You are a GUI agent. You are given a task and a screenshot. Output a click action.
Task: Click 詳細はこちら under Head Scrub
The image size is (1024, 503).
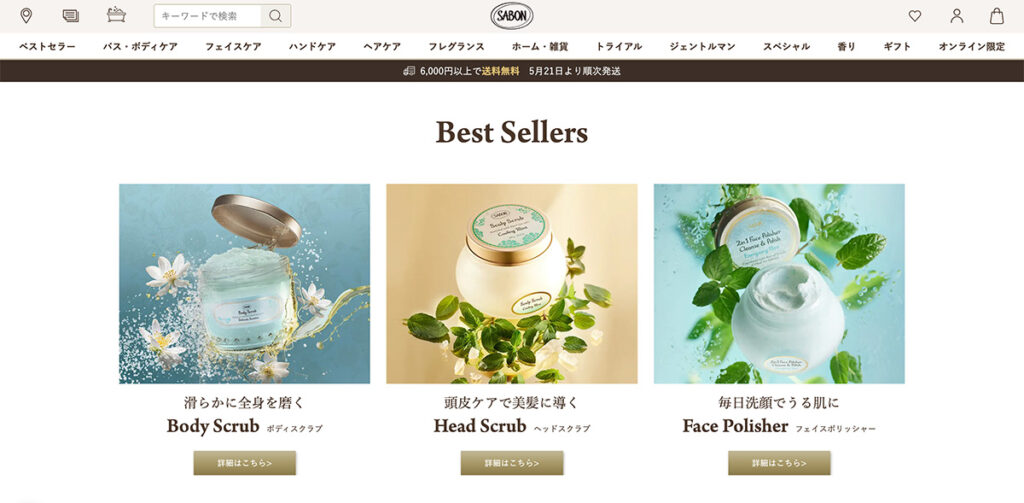512,463
